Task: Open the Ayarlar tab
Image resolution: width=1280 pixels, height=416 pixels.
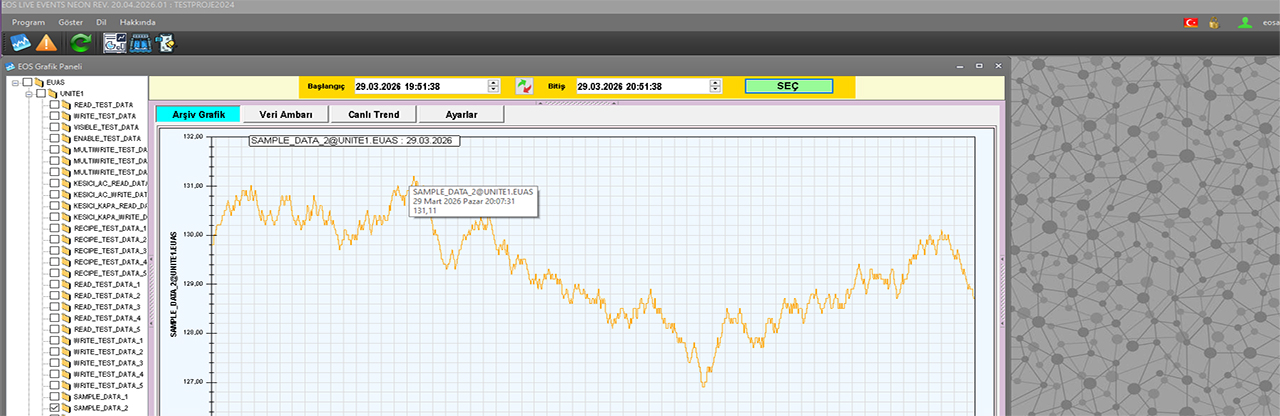Action: 461,115
